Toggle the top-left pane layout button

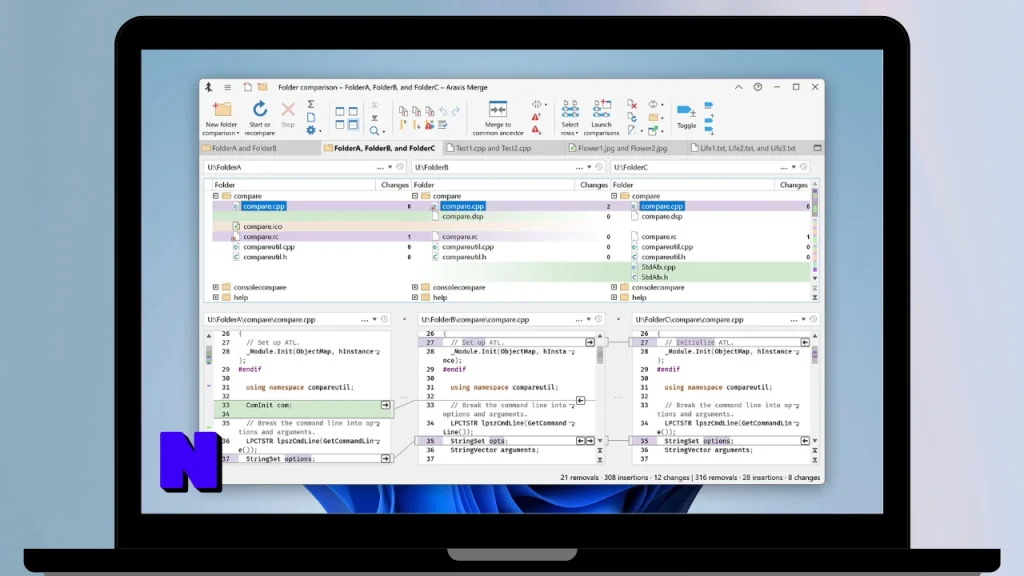pos(340,112)
